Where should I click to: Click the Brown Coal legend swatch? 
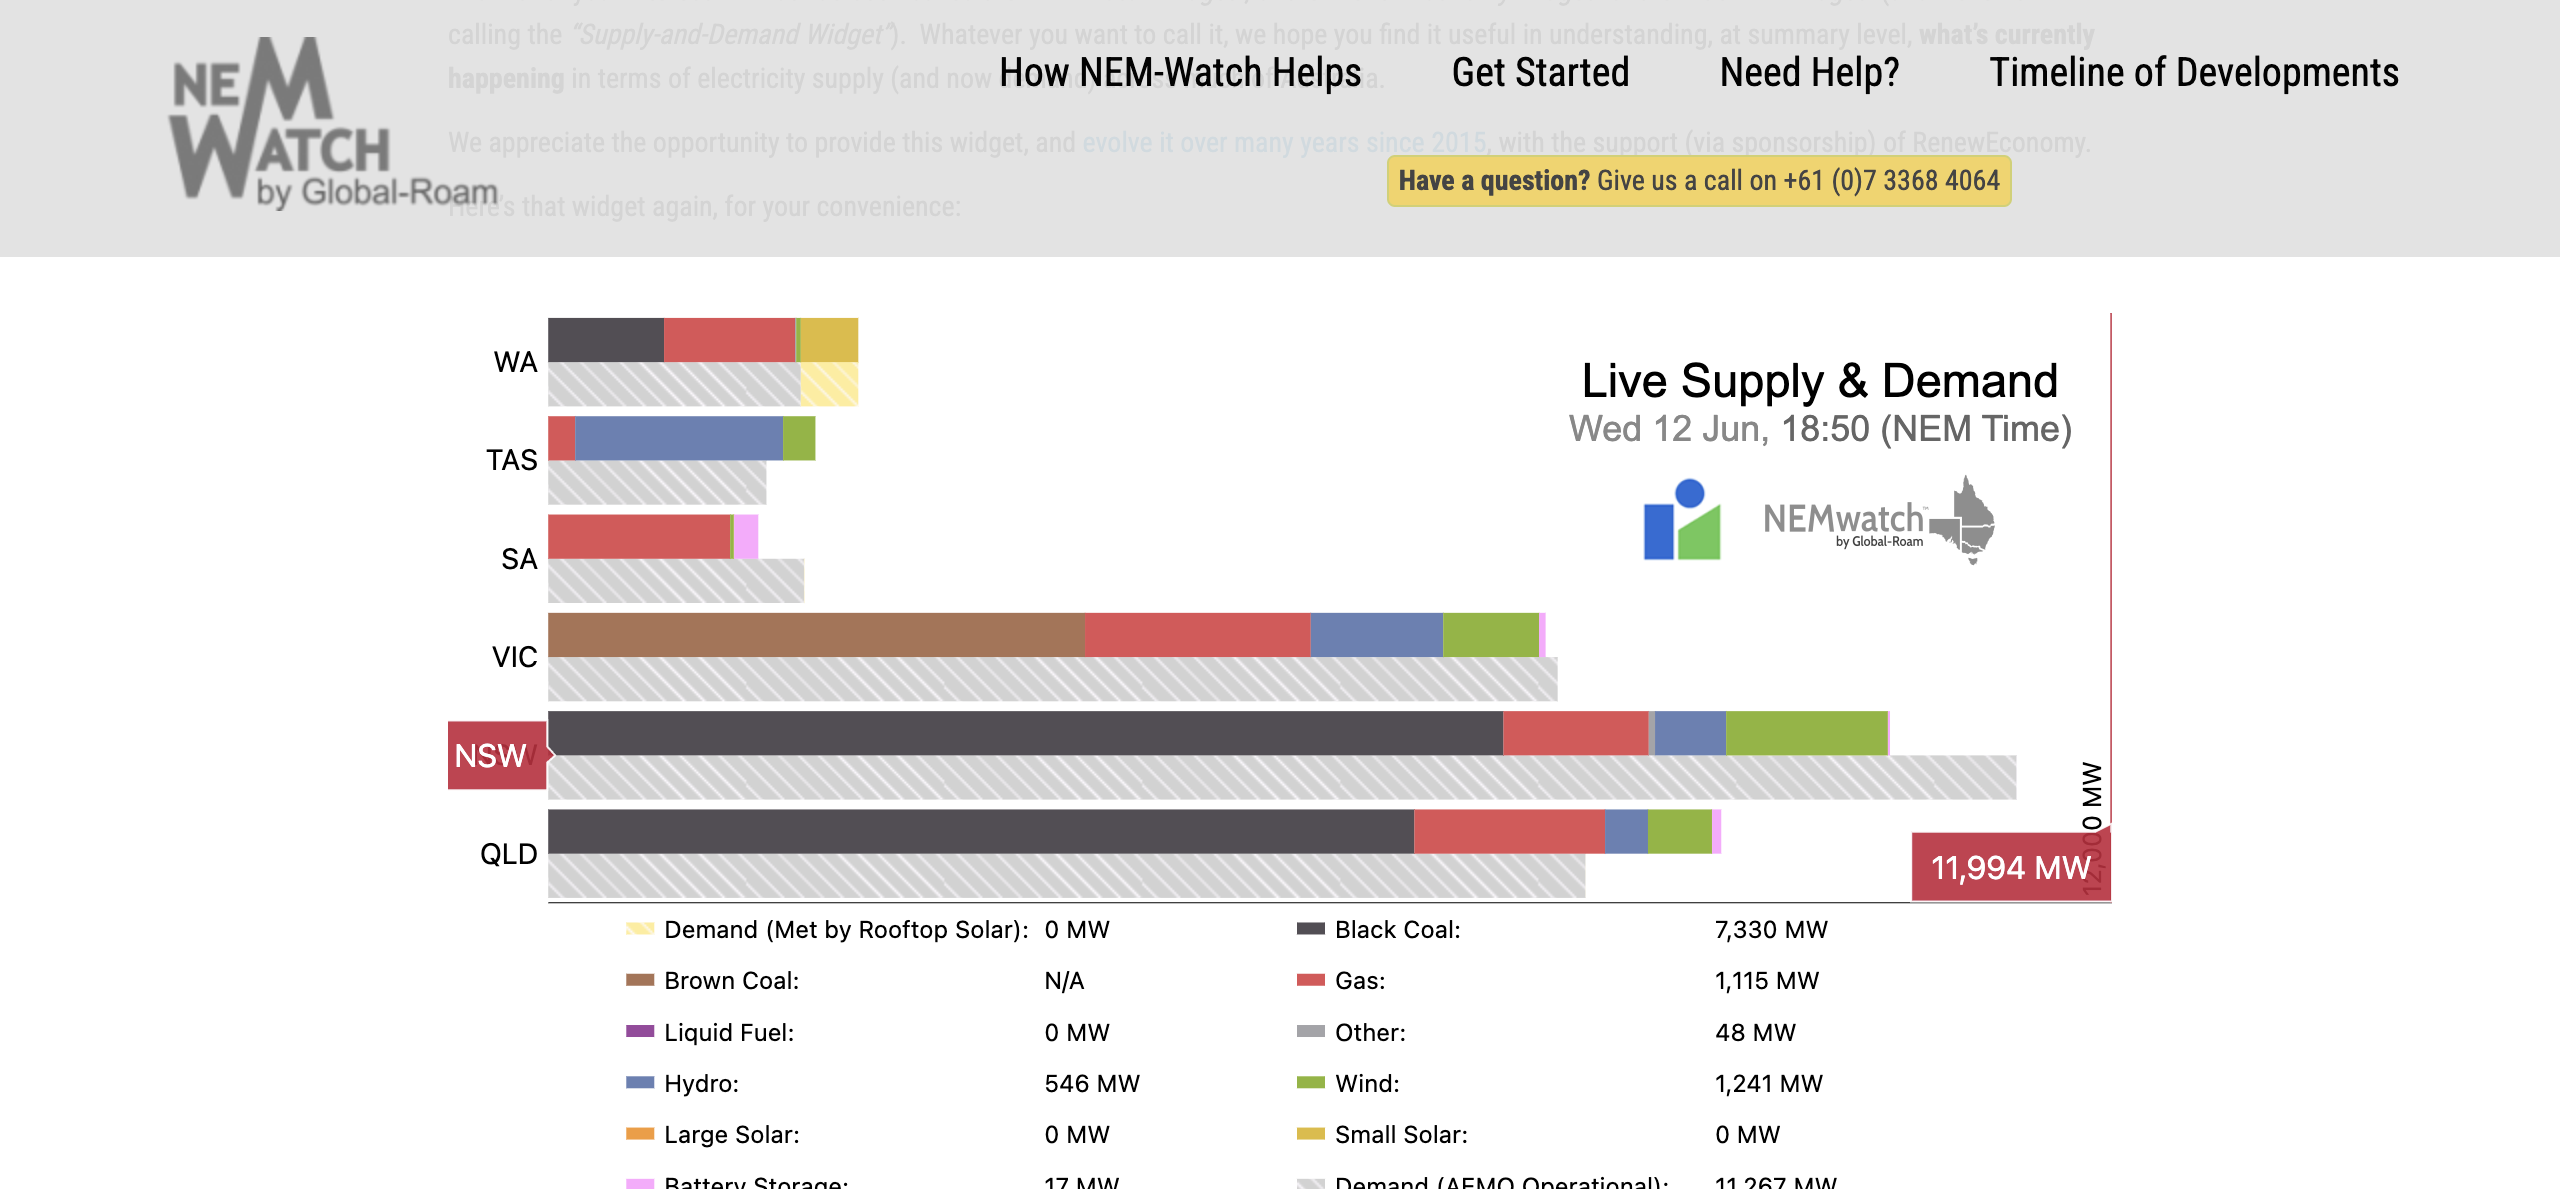coord(640,980)
